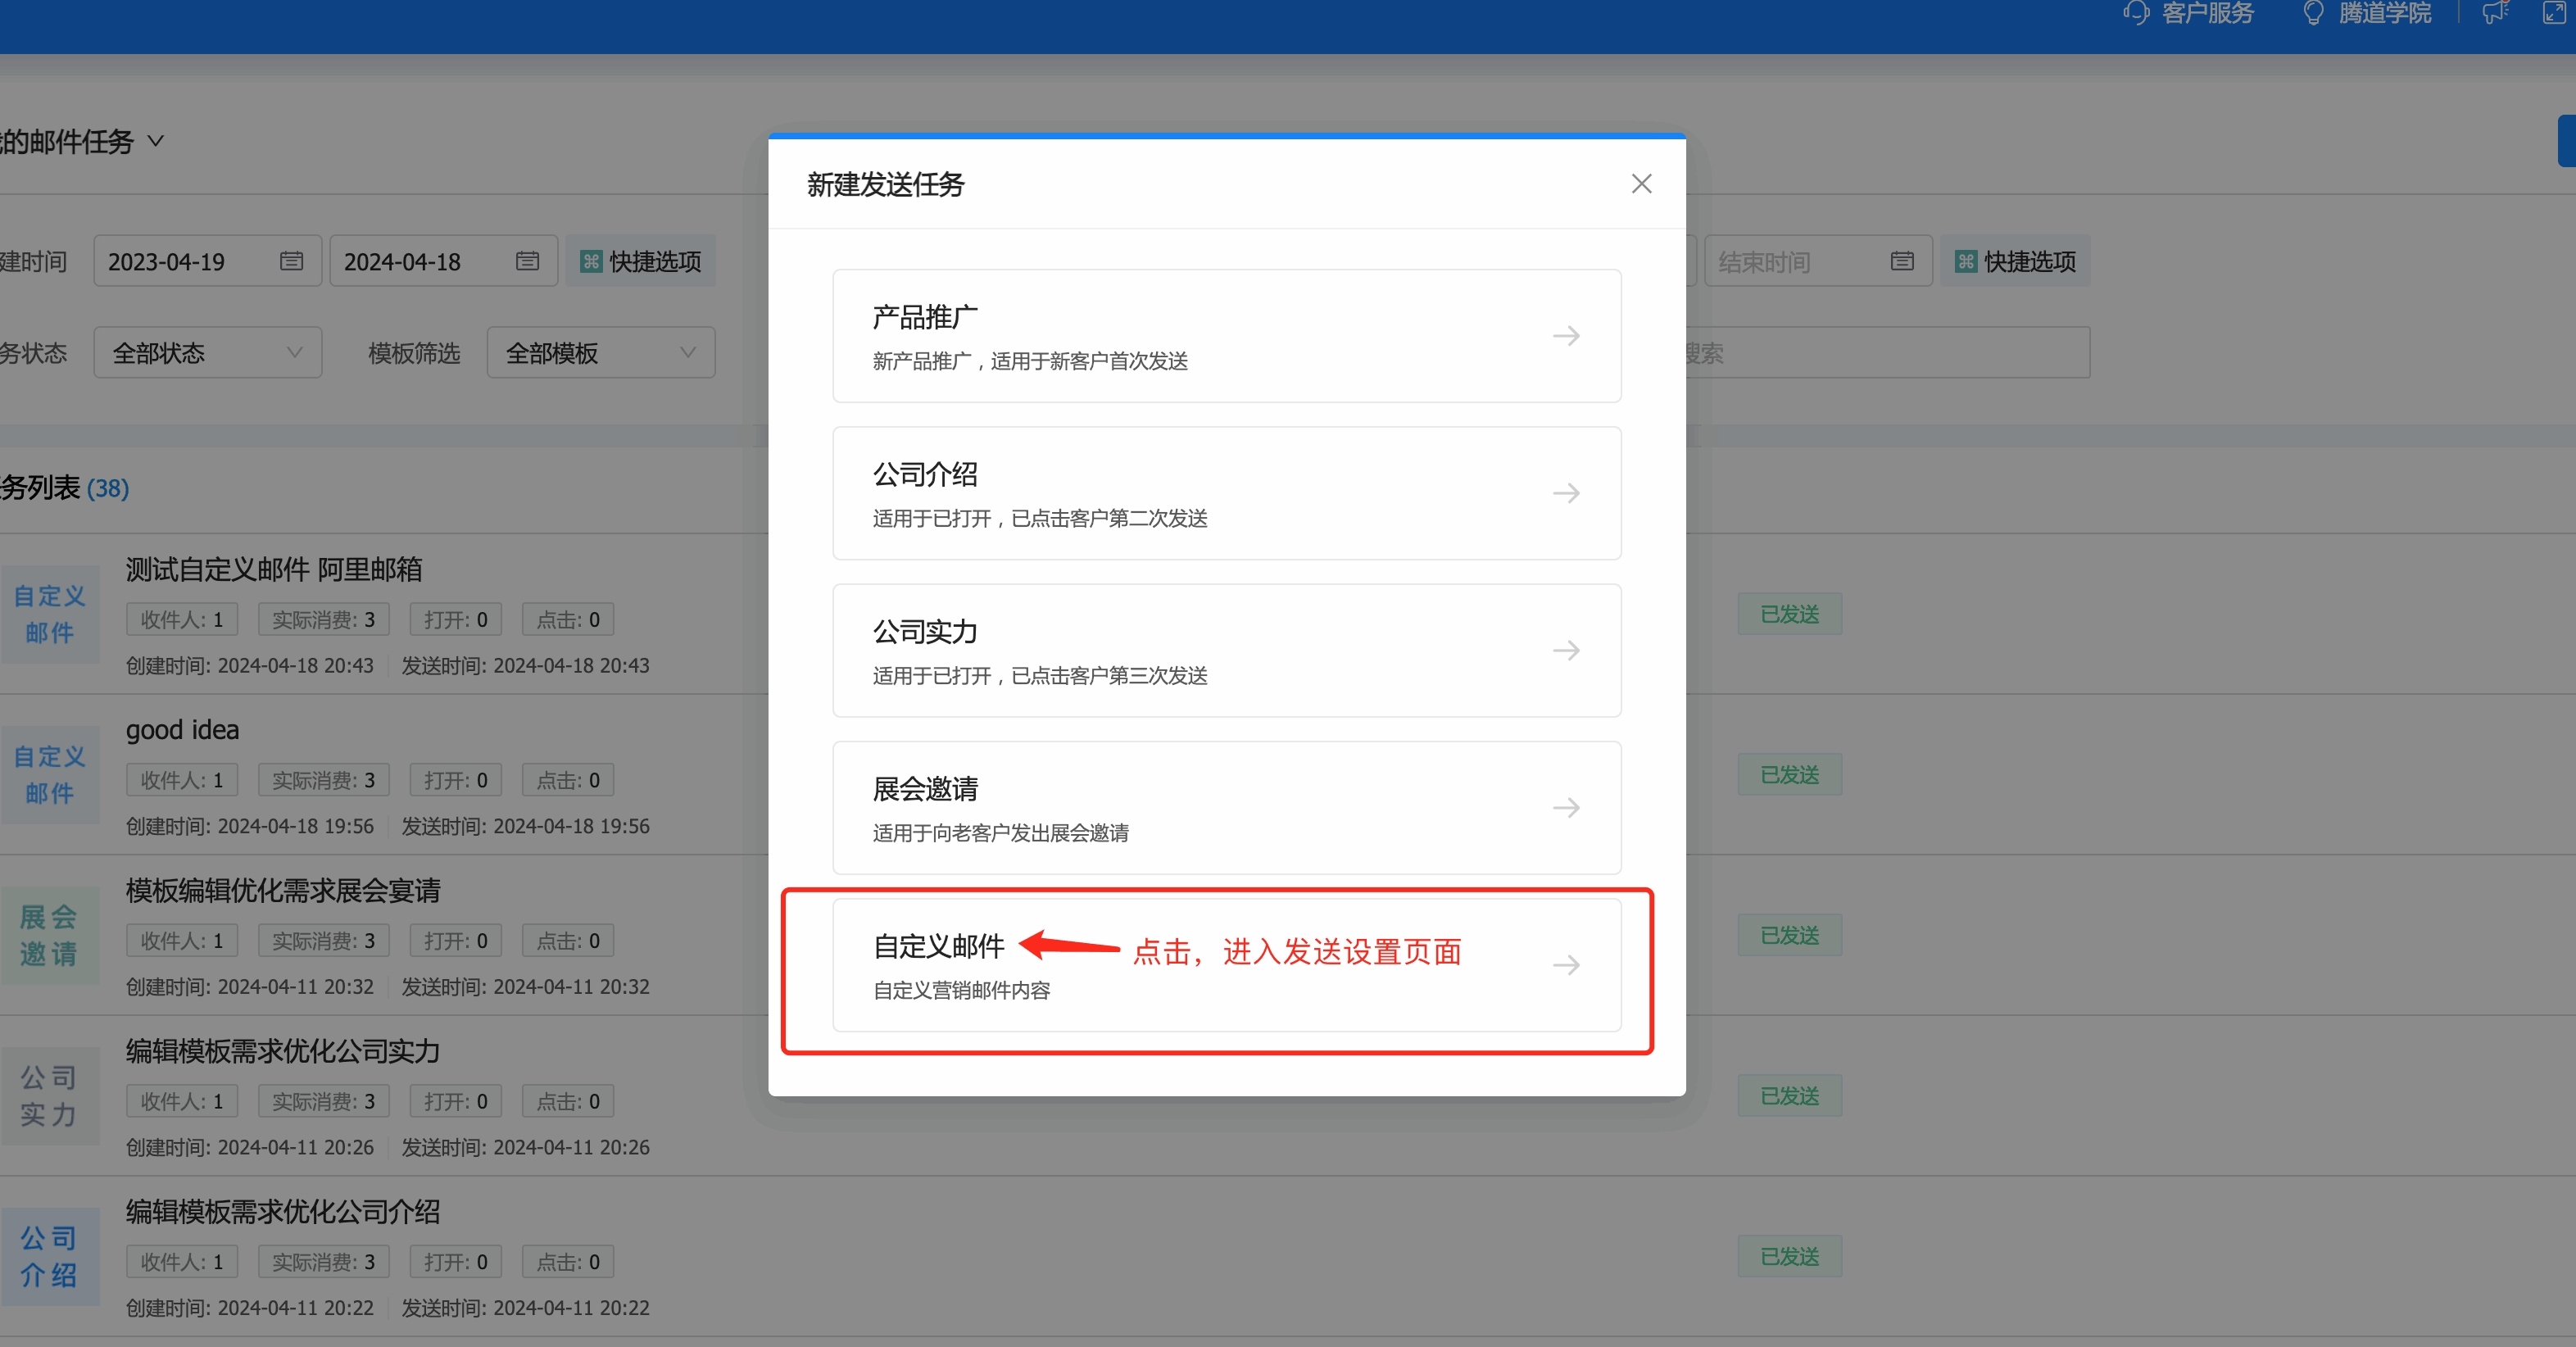Screen dimensions: 2576x1347
Task: Expand the 邮件任务 title dropdown chevron
Action: tap(156, 141)
